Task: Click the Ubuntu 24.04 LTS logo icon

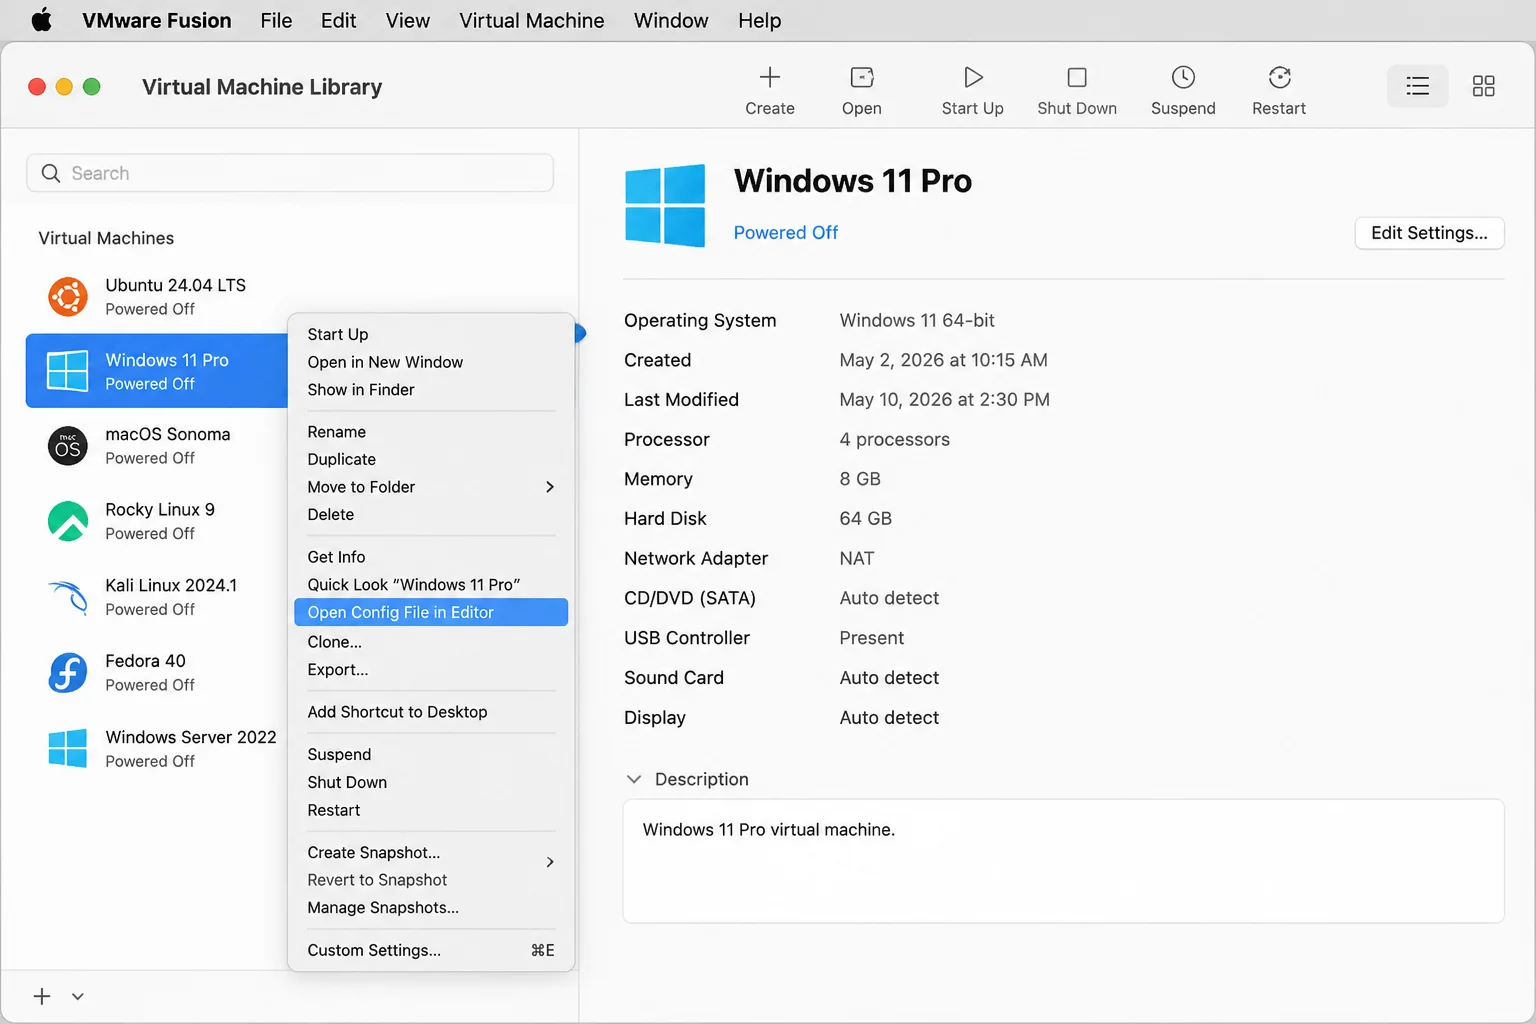Action: coord(68,296)
